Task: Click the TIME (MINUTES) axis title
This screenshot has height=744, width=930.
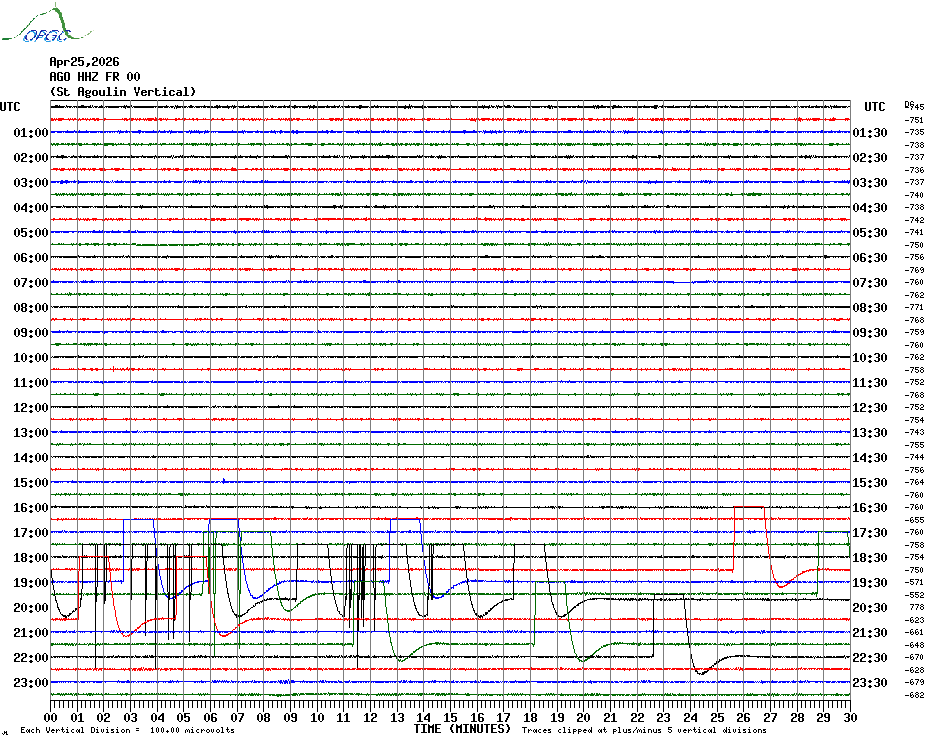Action: pos(462,729)
